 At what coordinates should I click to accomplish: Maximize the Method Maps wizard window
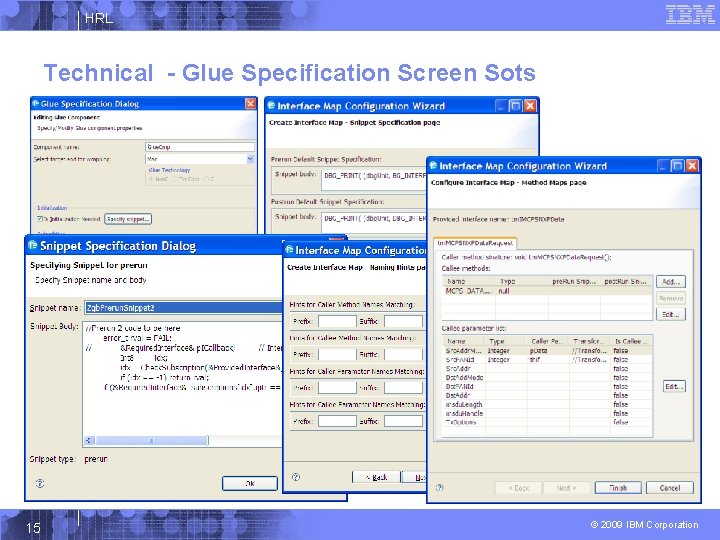click(x=677, y=166)
